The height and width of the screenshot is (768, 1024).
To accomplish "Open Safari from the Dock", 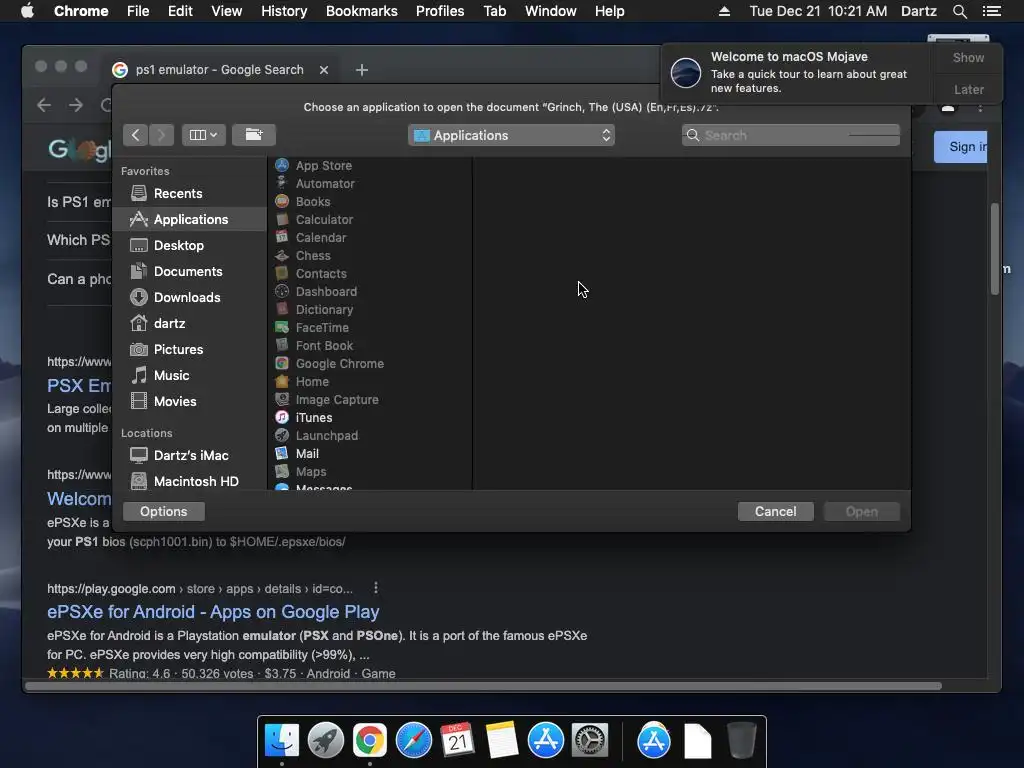I will pos(413,741).
